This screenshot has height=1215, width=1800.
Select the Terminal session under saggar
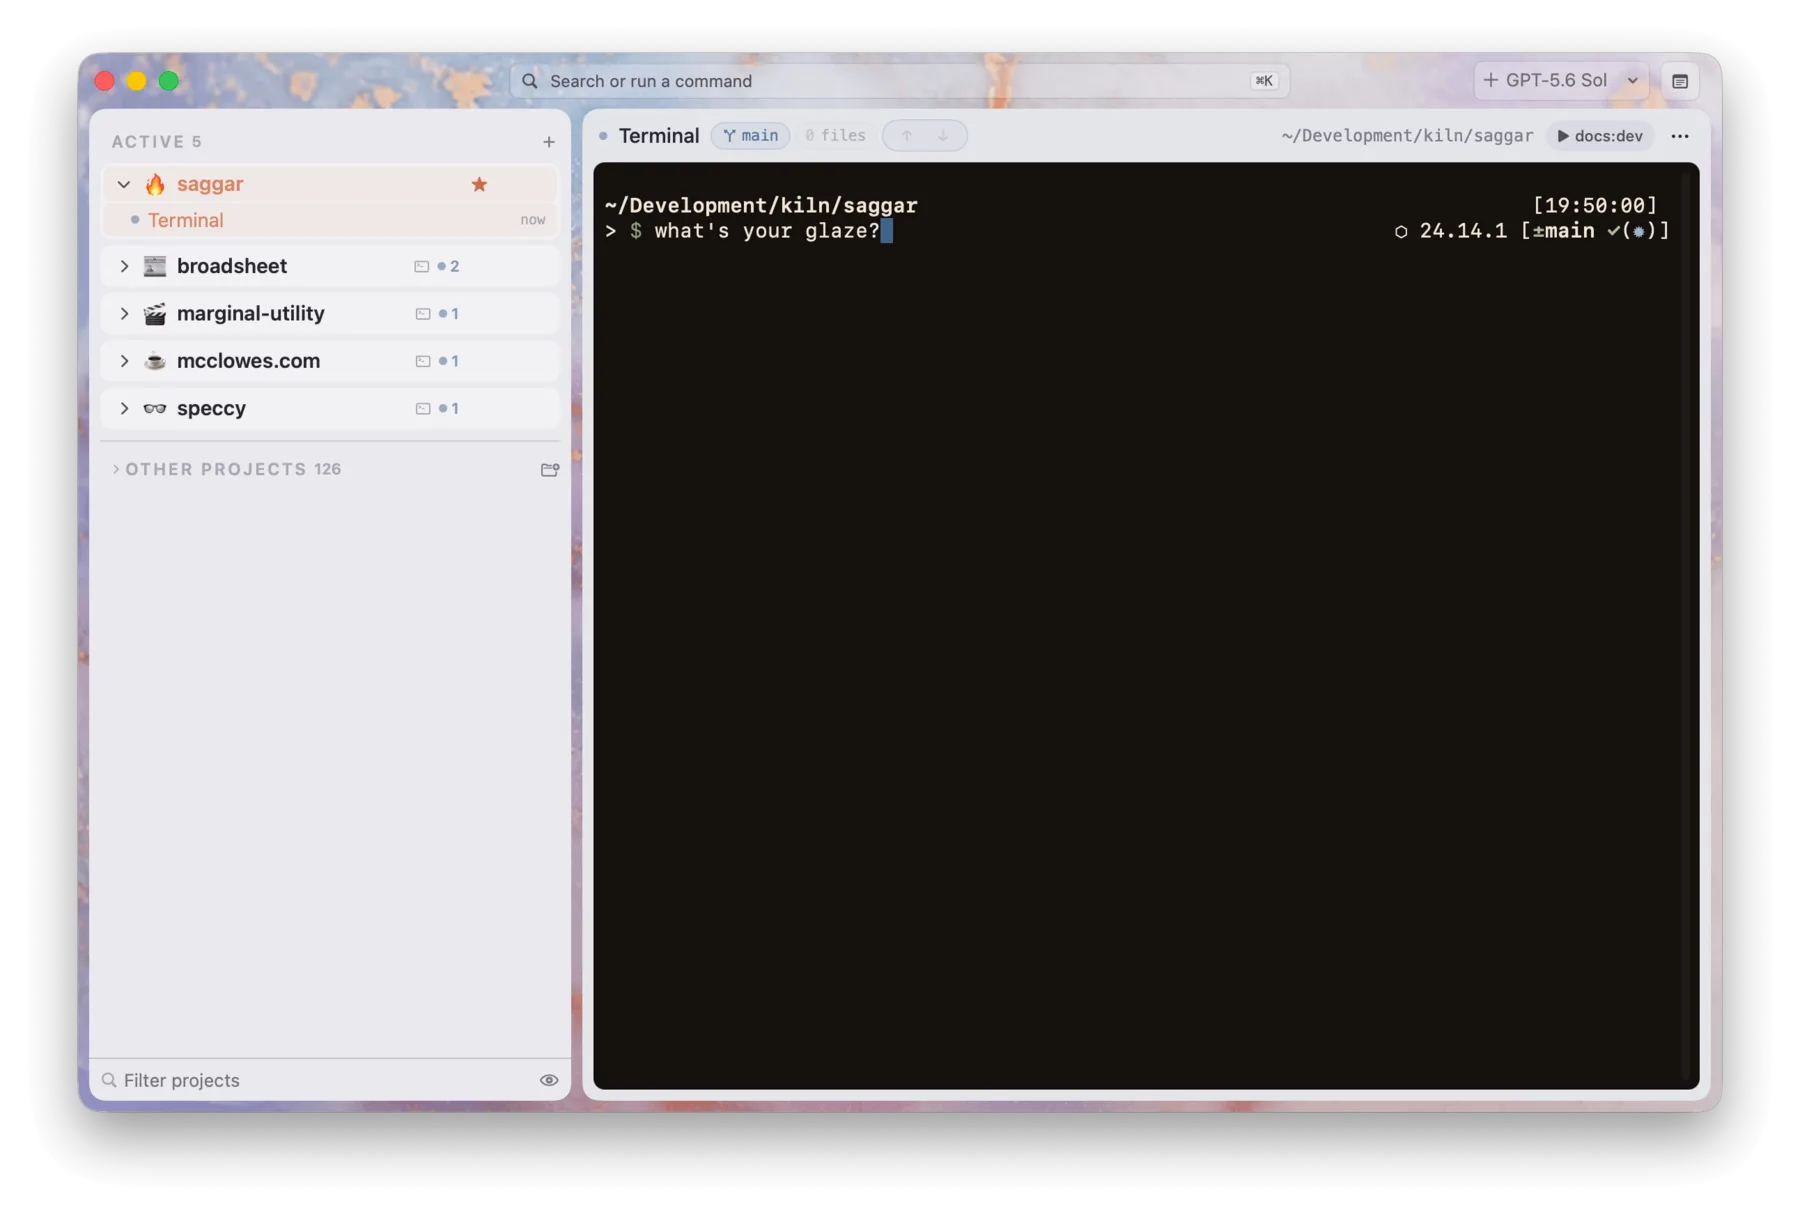point(330,220)
